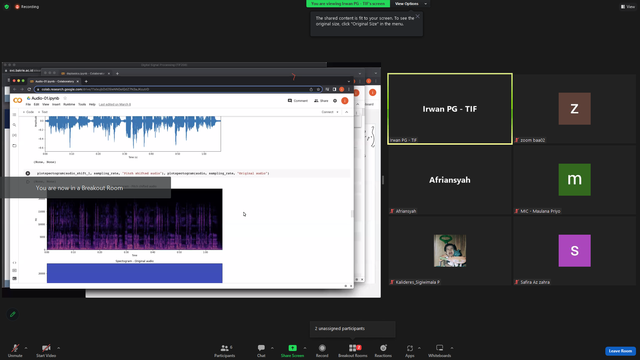The width and height of the screenshot is (640, 360).
Task: Open the Connect runtime dropdown
Action: (330, 112)
